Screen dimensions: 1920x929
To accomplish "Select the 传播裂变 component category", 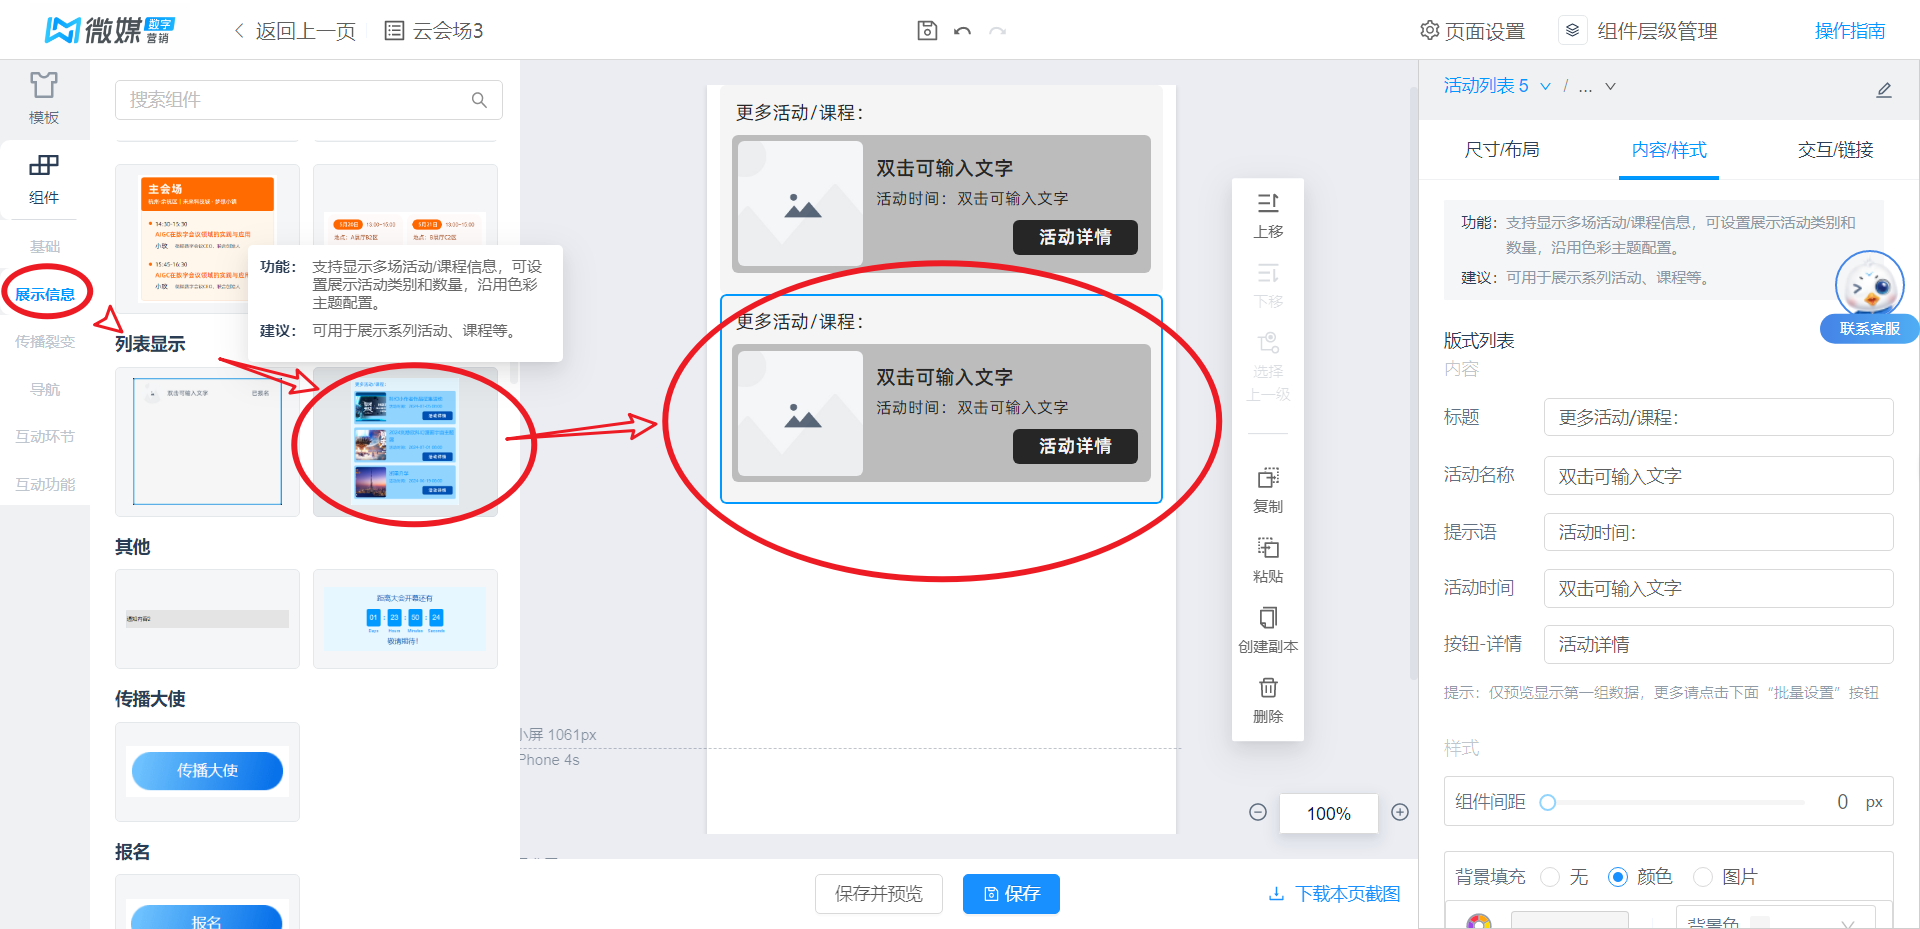I will (x=45, y=341).
